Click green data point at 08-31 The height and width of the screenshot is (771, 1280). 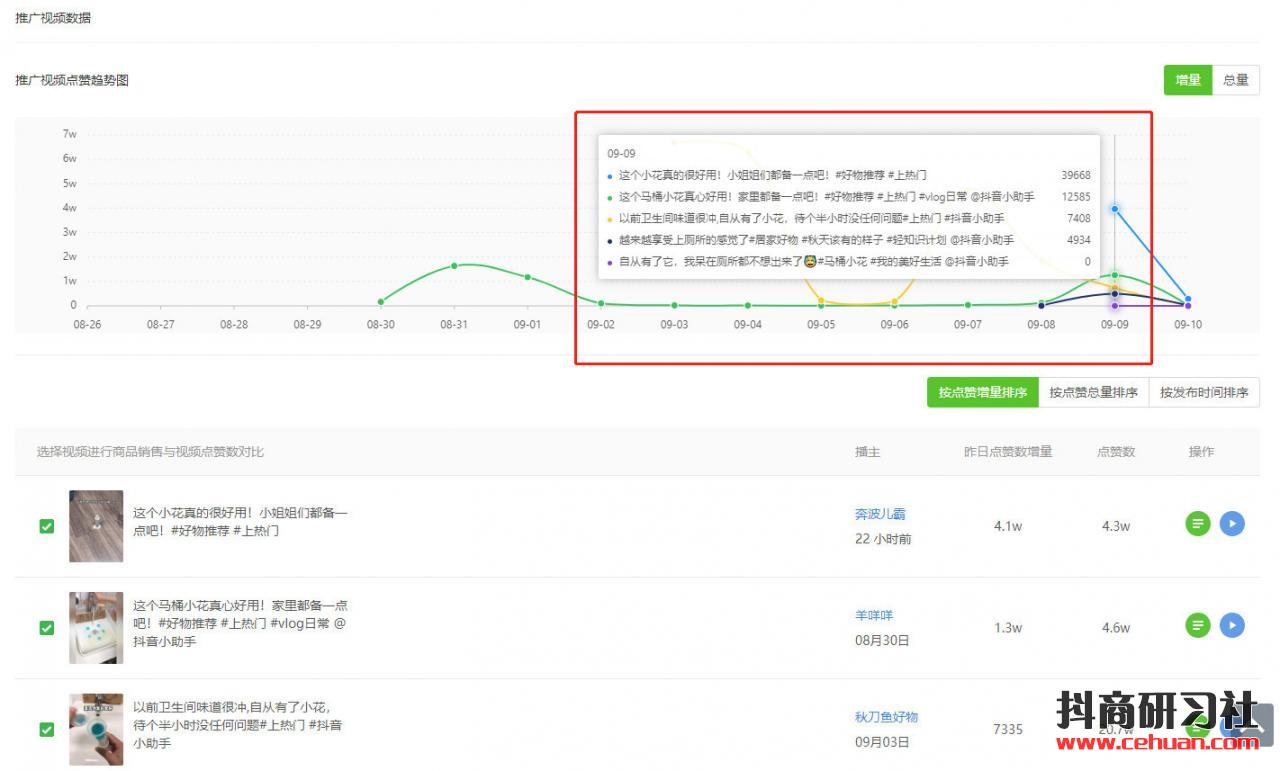(x=454, y=266)
